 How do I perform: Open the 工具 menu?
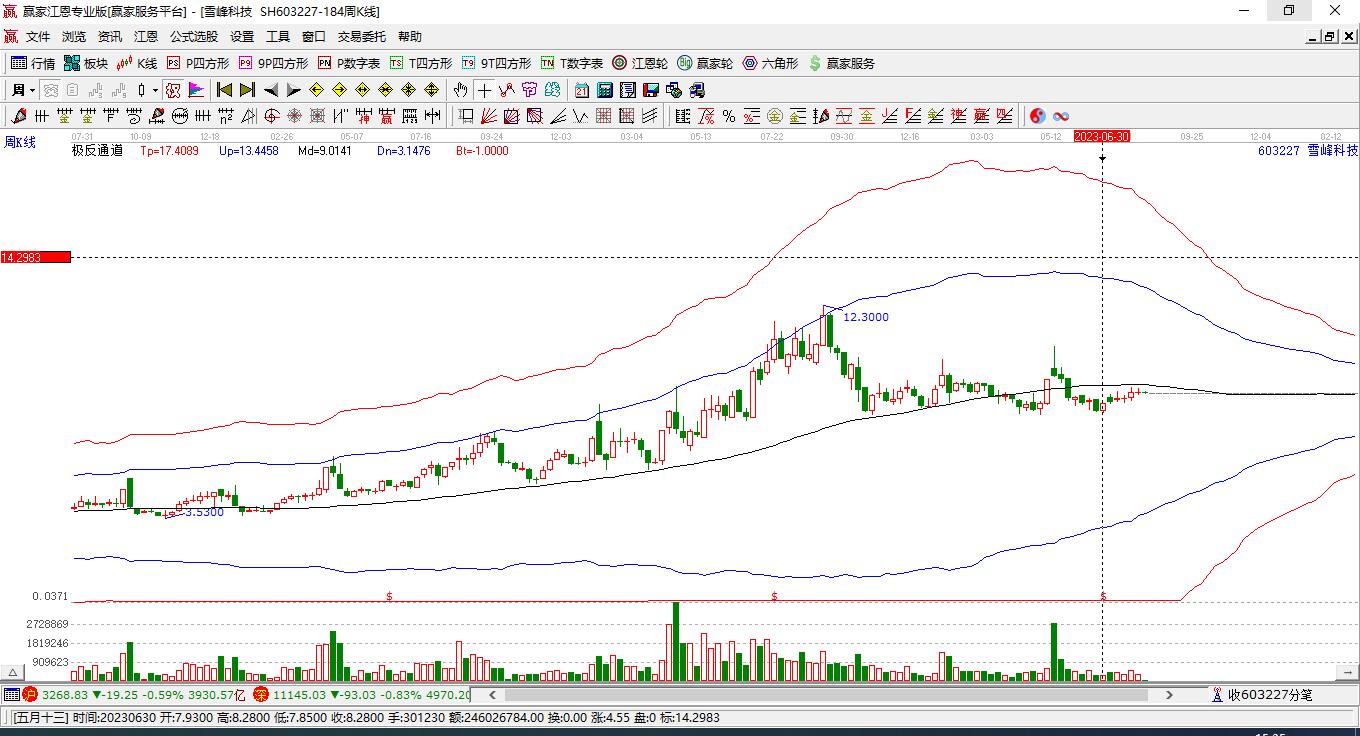click(x=278, y=37)
